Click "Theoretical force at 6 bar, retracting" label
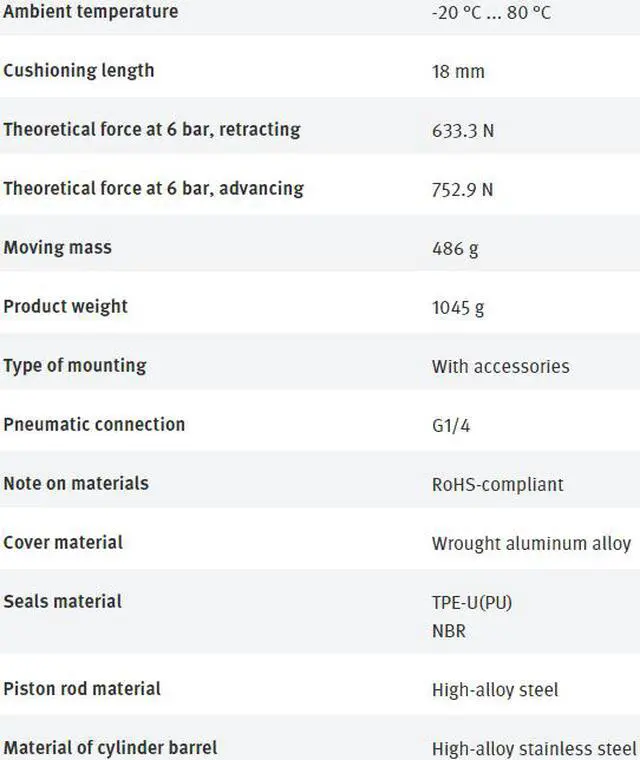Screen dimensions: 640x760 pyautogui.click(x=151, y=130)
